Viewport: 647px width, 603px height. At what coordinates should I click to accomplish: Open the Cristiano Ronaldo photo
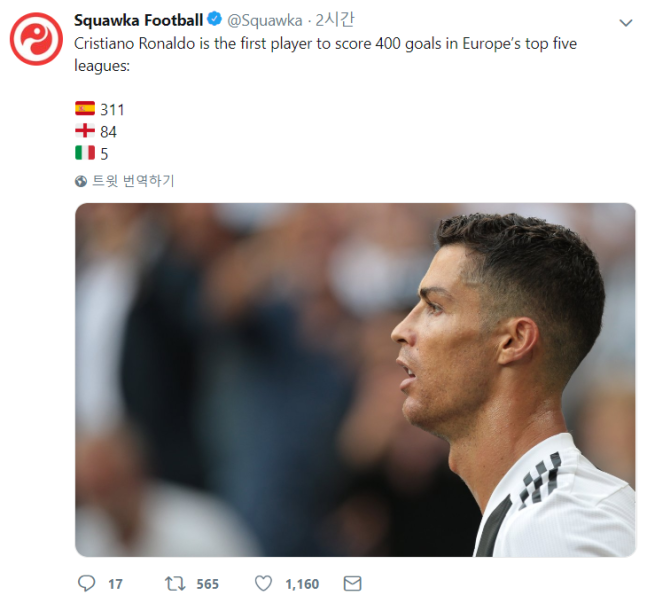click(x=355, y=380)
